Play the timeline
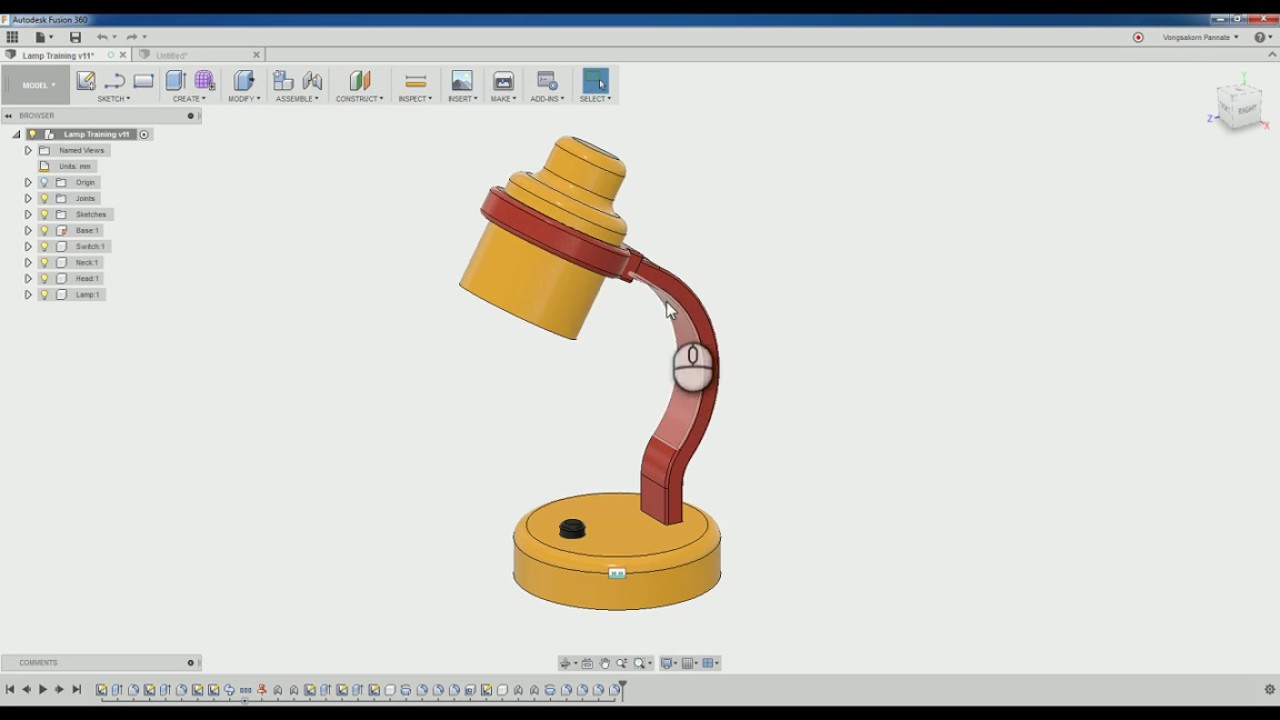Viewport: 1280px width, 720px height. 43,689
